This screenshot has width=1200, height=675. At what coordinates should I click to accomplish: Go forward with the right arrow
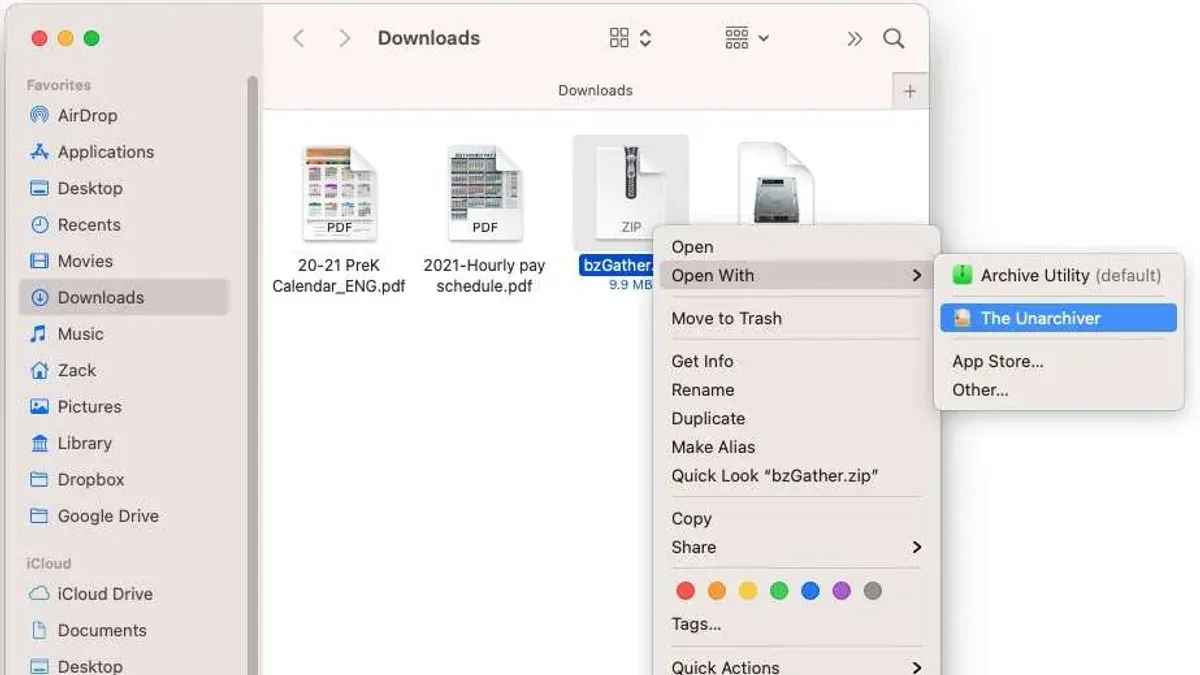(x=345, y=38)
